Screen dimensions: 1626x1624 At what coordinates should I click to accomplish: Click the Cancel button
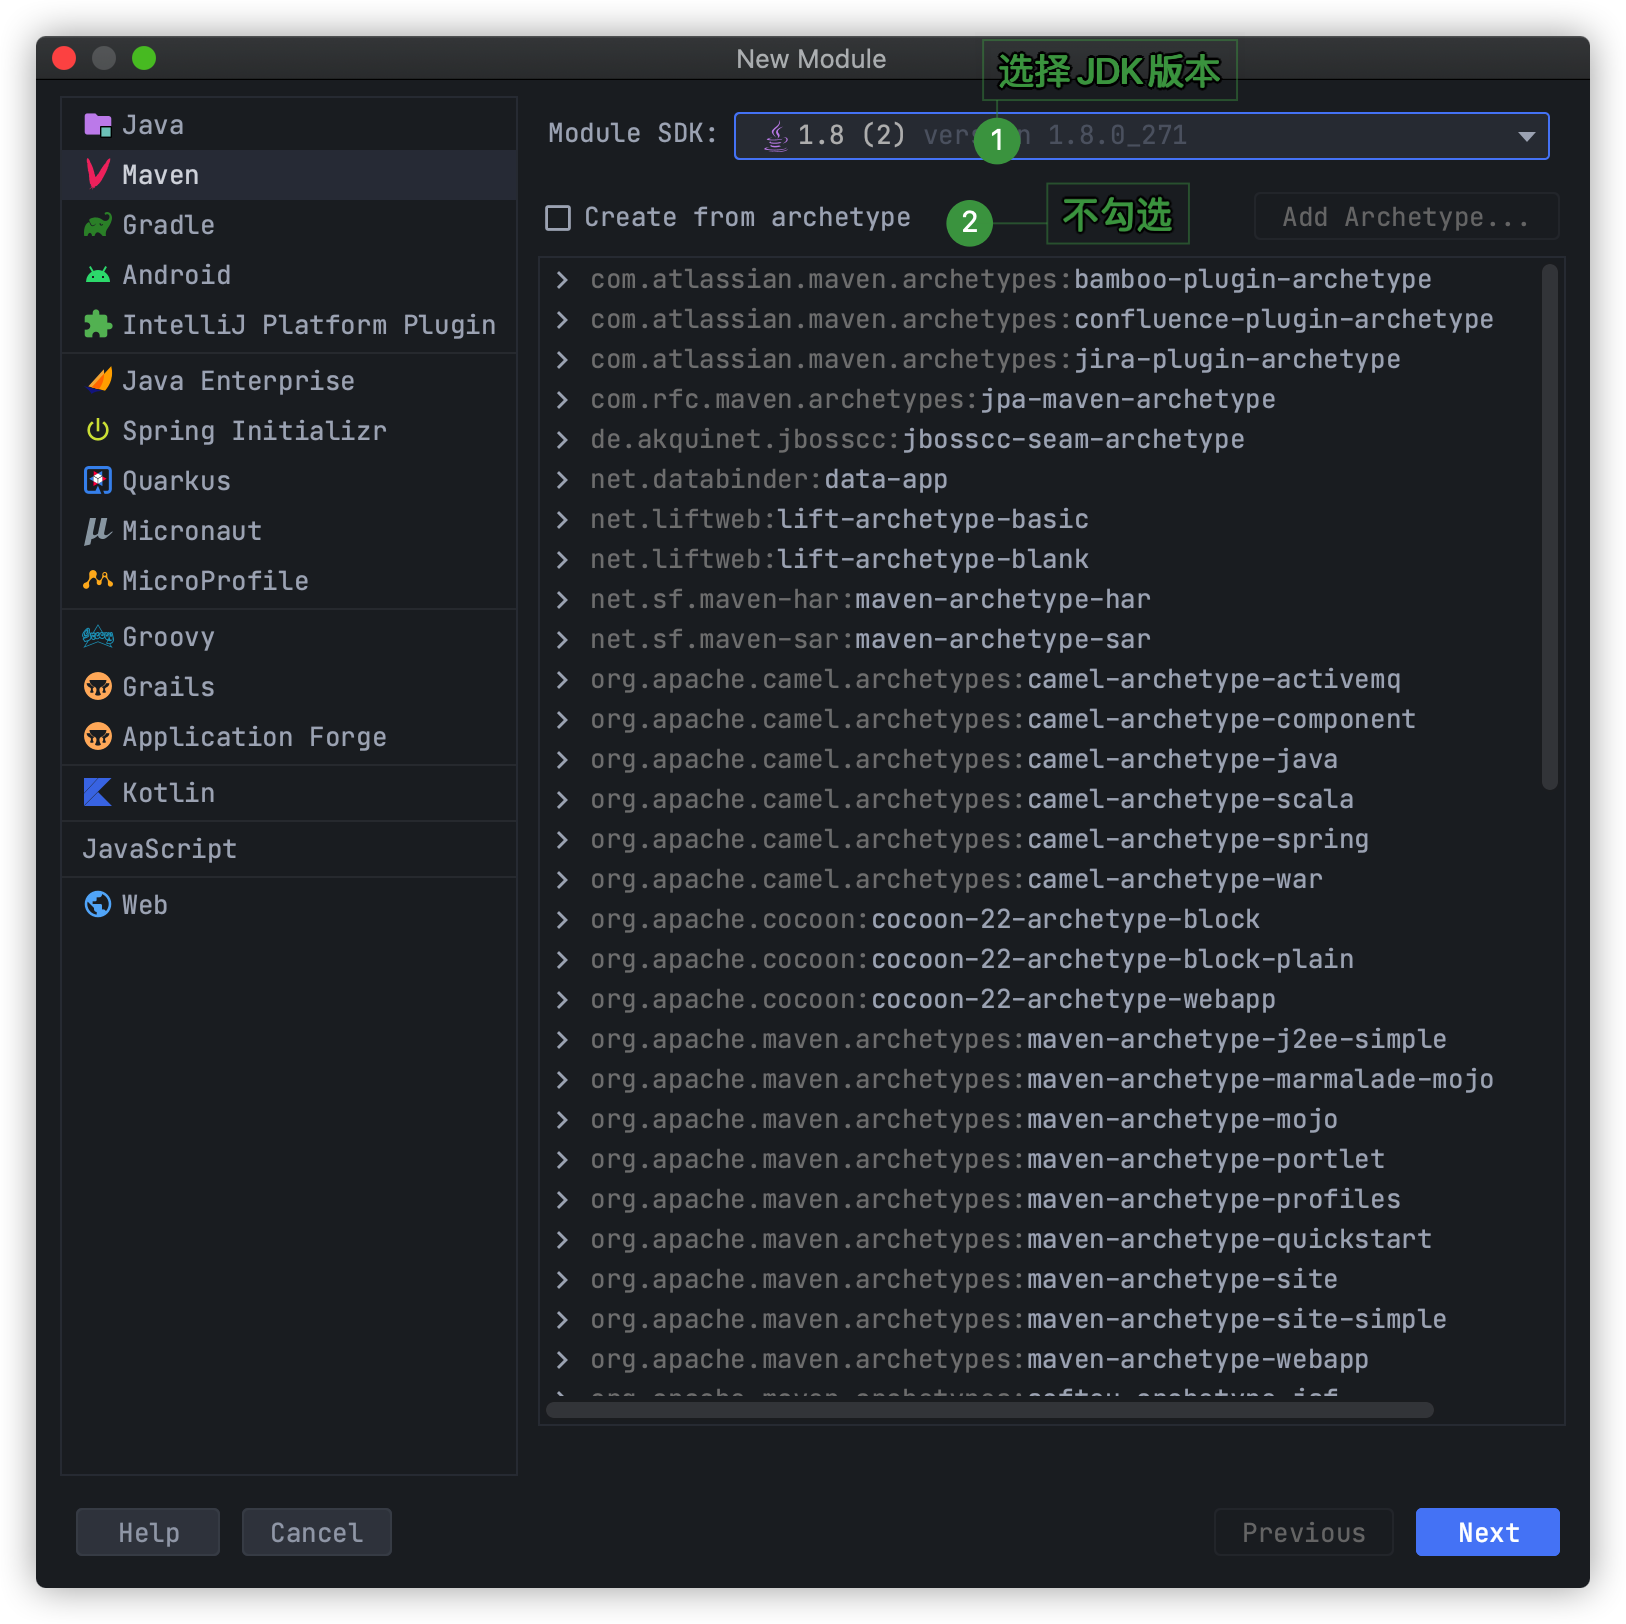317,1532
